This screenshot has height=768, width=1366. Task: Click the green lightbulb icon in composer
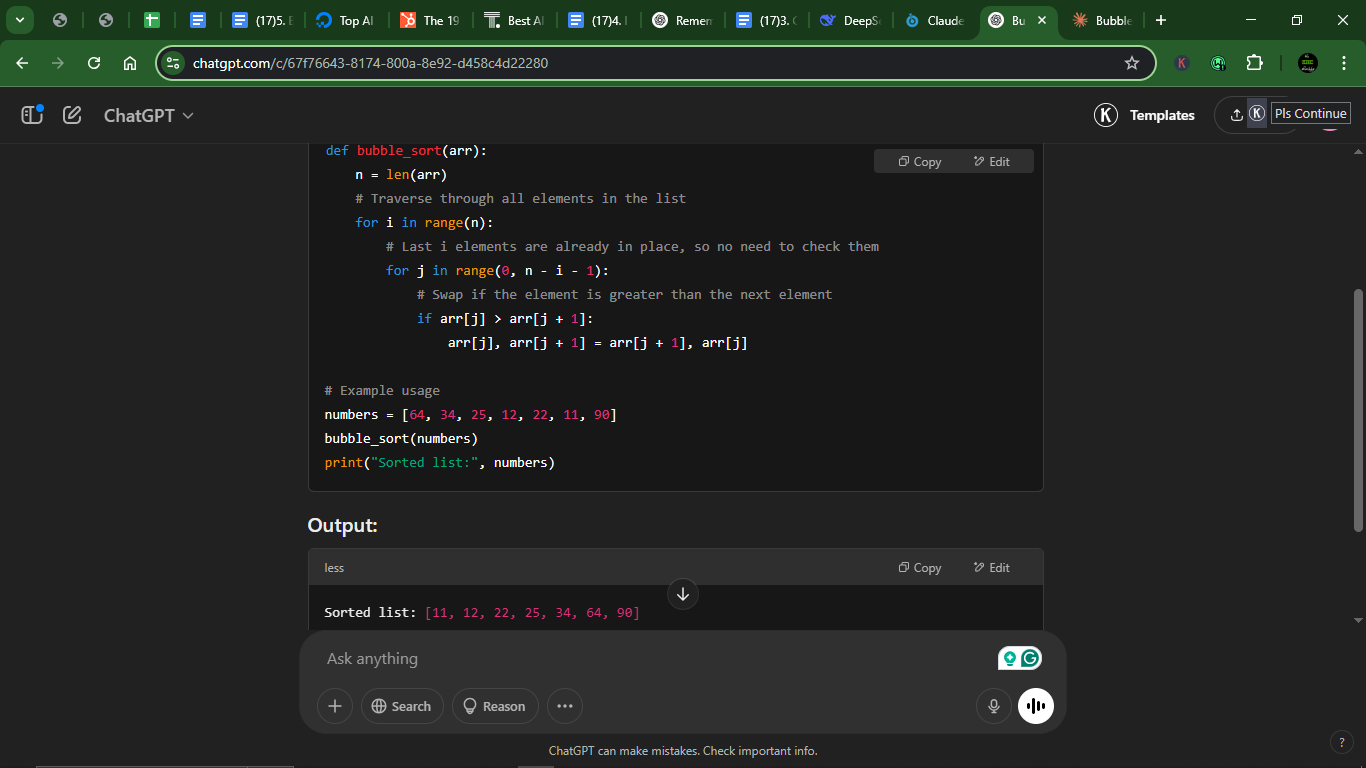tap(1009, 658)
